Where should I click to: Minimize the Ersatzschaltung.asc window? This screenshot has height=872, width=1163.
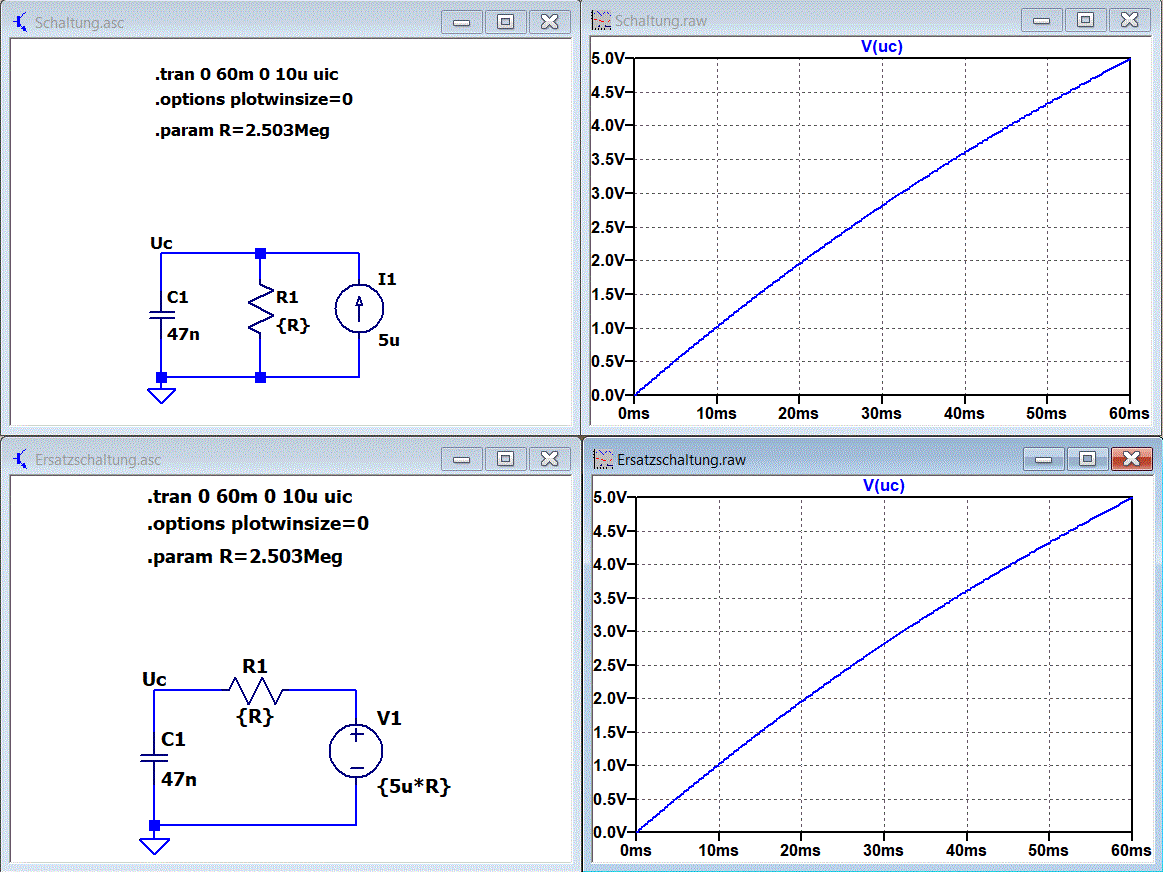click(x=461, y=459)
